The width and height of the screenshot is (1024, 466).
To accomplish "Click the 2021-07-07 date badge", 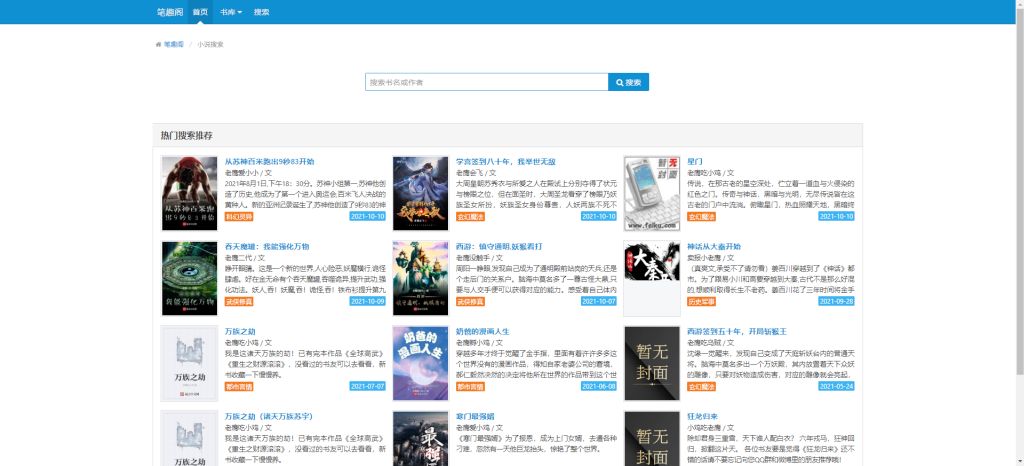I will click(x=368, y=386).
